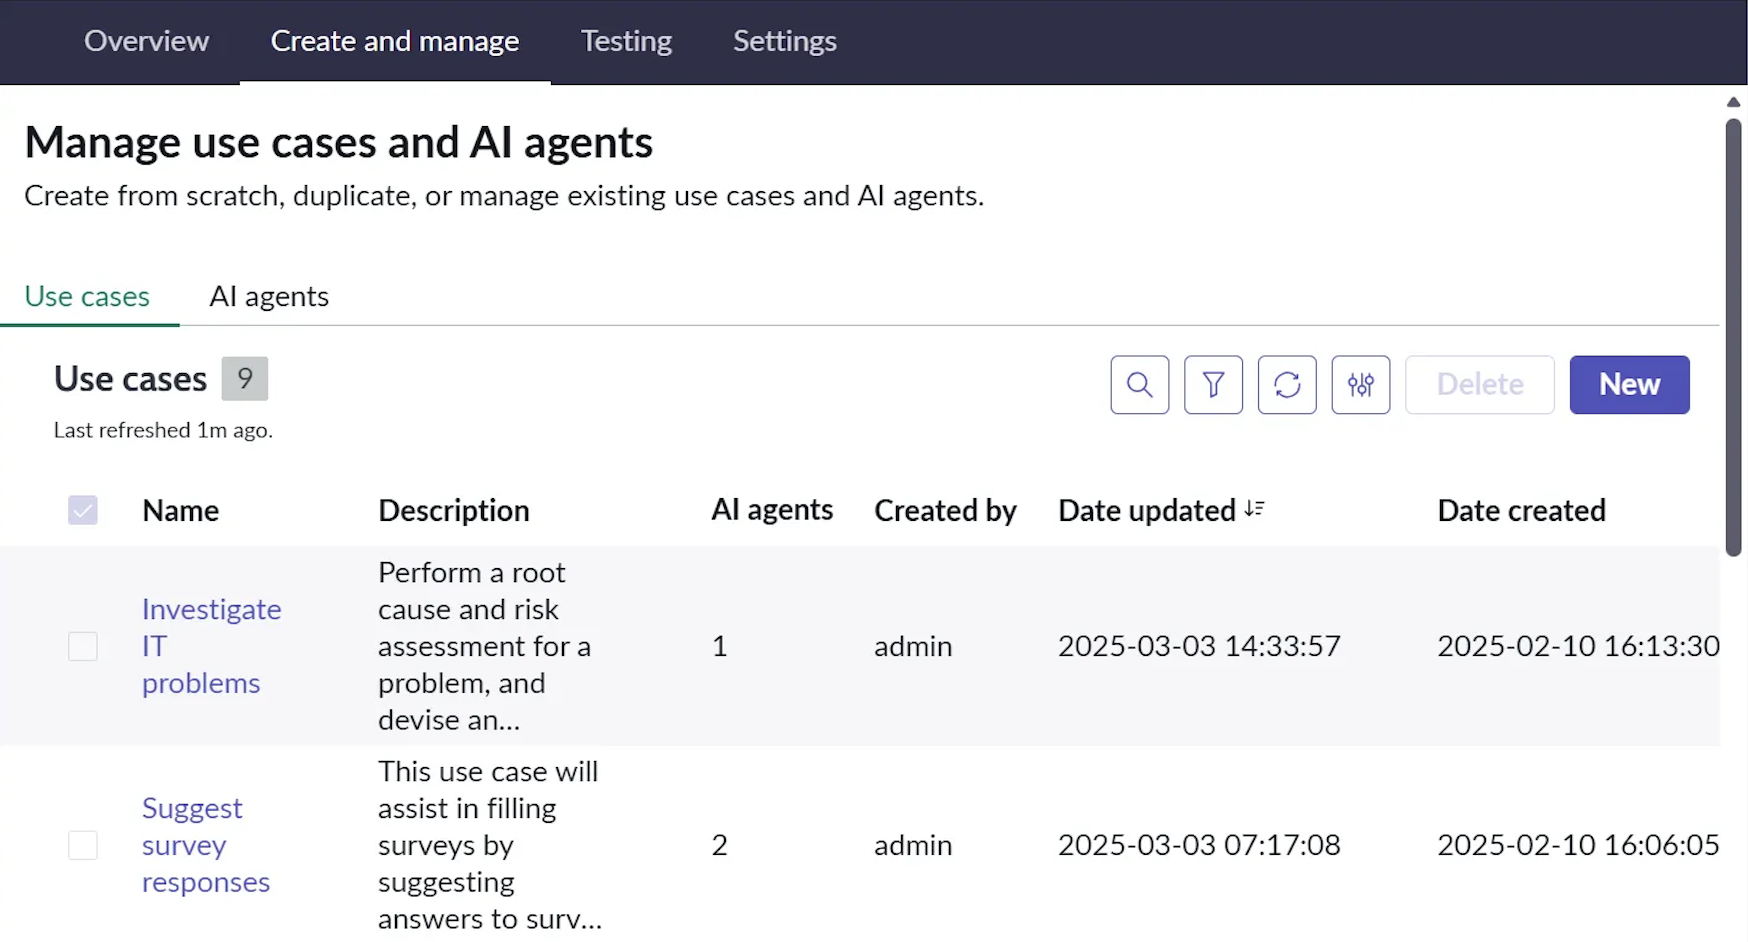Sort by the Name column header
The image size is (1748, 942).
pyautogui.click(x=181, y=511)
